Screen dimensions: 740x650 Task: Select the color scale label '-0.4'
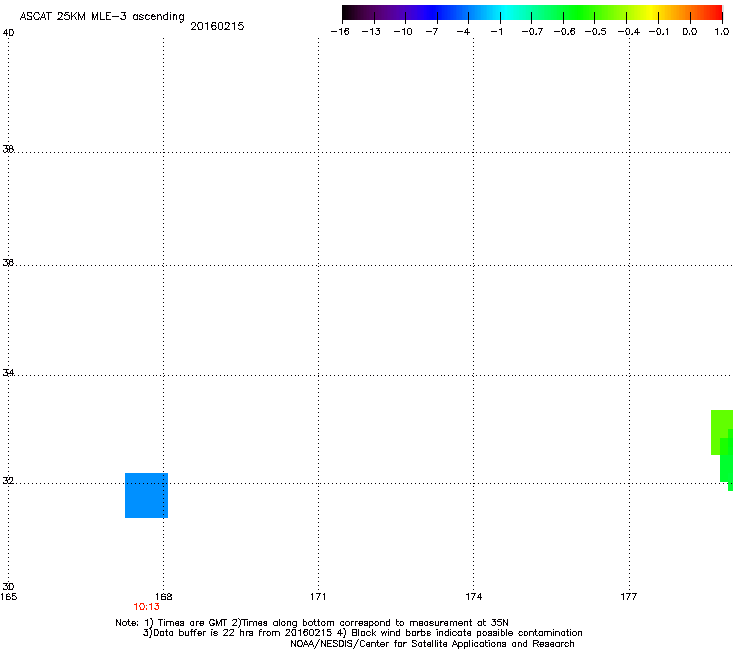click(x=629, y=32)
